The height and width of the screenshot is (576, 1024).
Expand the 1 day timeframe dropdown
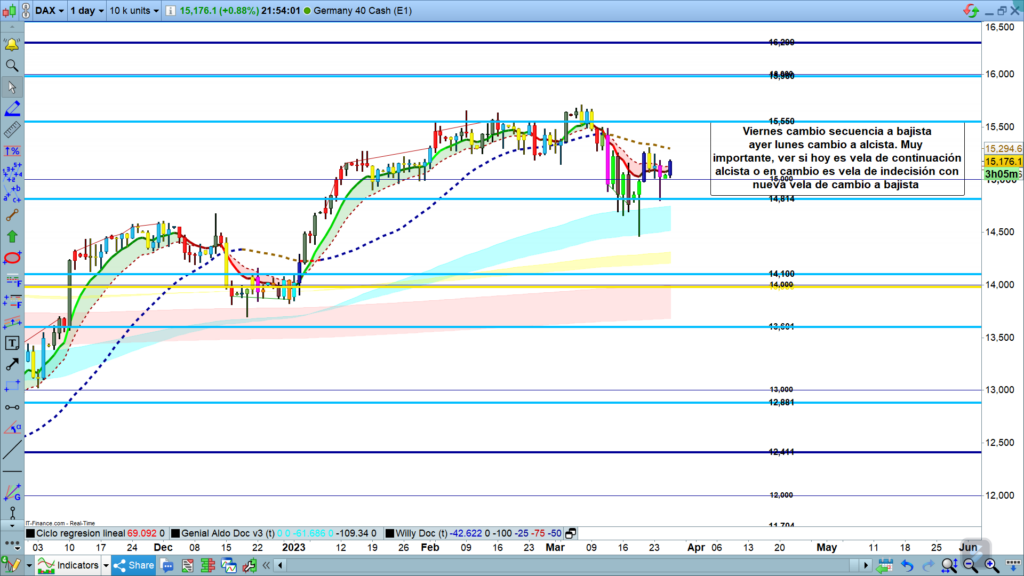pyautogui.click(x=85, y=10)
